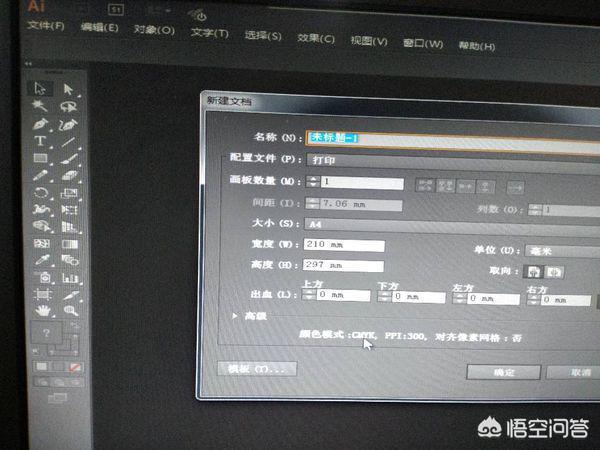The image size is (600, 450).
Task: Click the 确定 OK button
Action: (x=504, y=372)
